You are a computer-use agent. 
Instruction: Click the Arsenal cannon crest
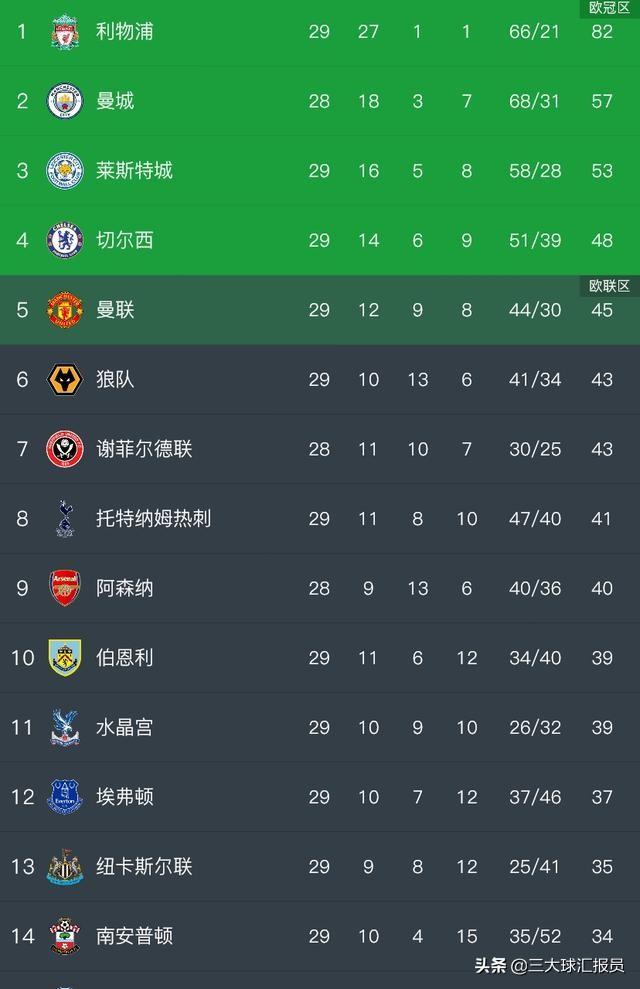(x=65, y=588)
